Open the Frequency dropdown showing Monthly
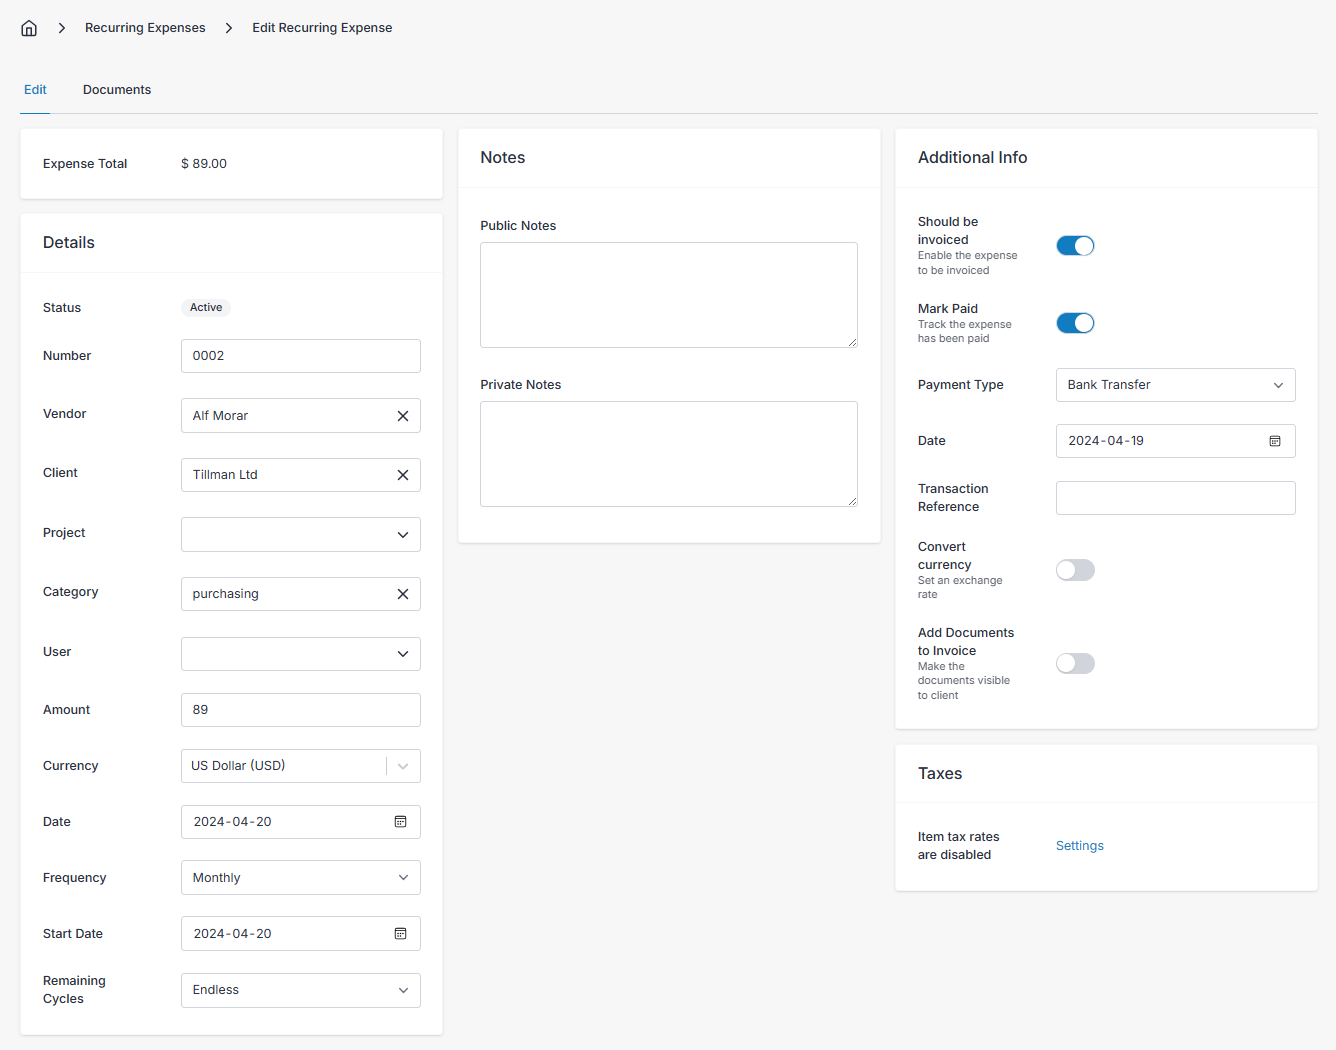Viewport: 1336px width, 1050px height. click(x=300, y=877)
